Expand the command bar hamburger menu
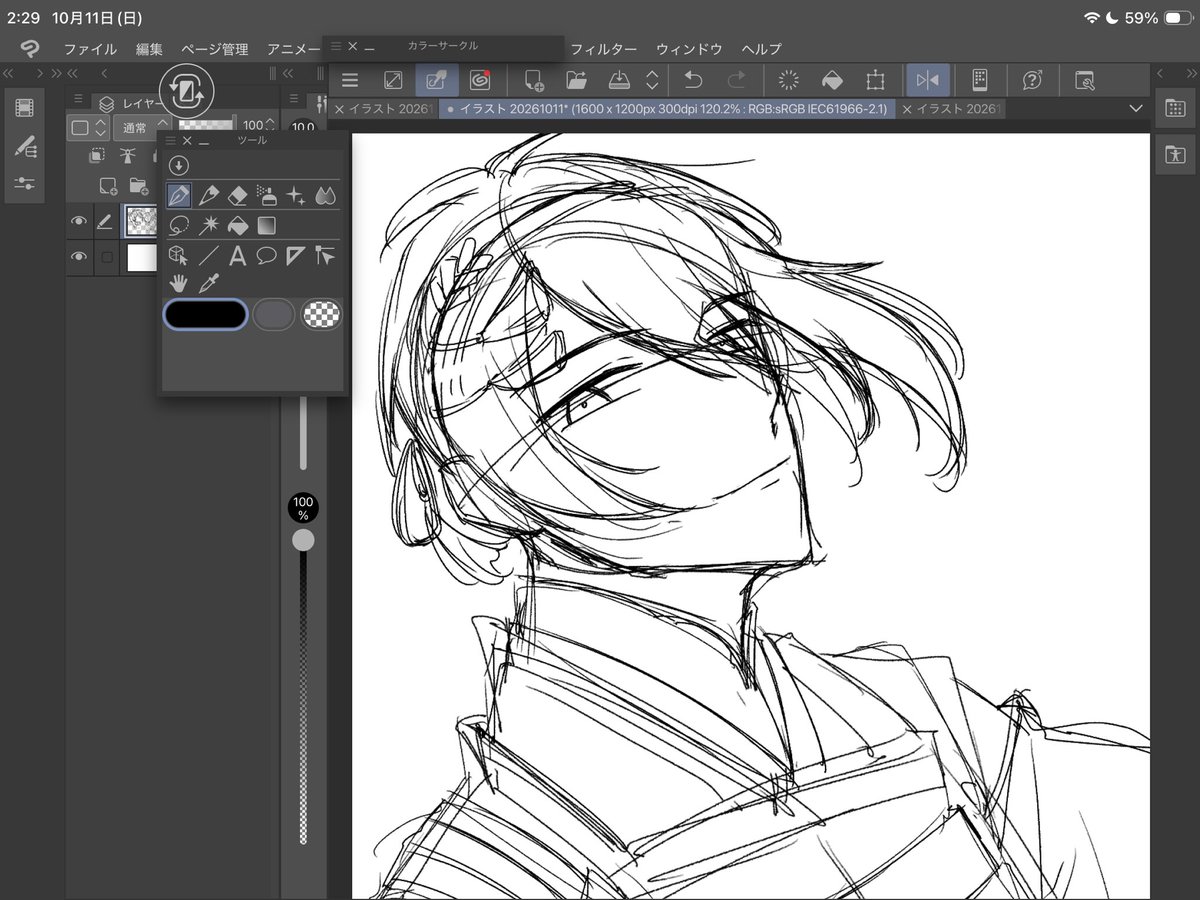Image resolution: width=1200 pixels, height=900 pixels. tap(350, 81)
